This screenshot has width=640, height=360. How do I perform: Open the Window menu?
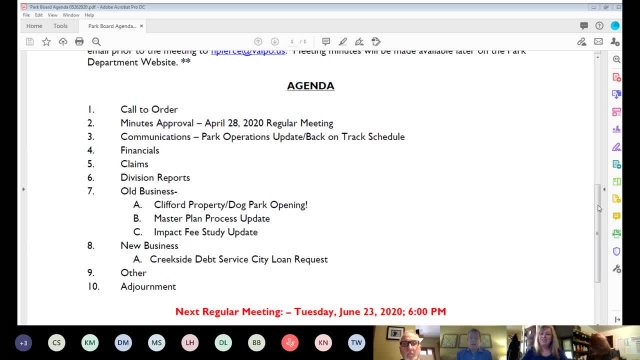pos(71,15)
